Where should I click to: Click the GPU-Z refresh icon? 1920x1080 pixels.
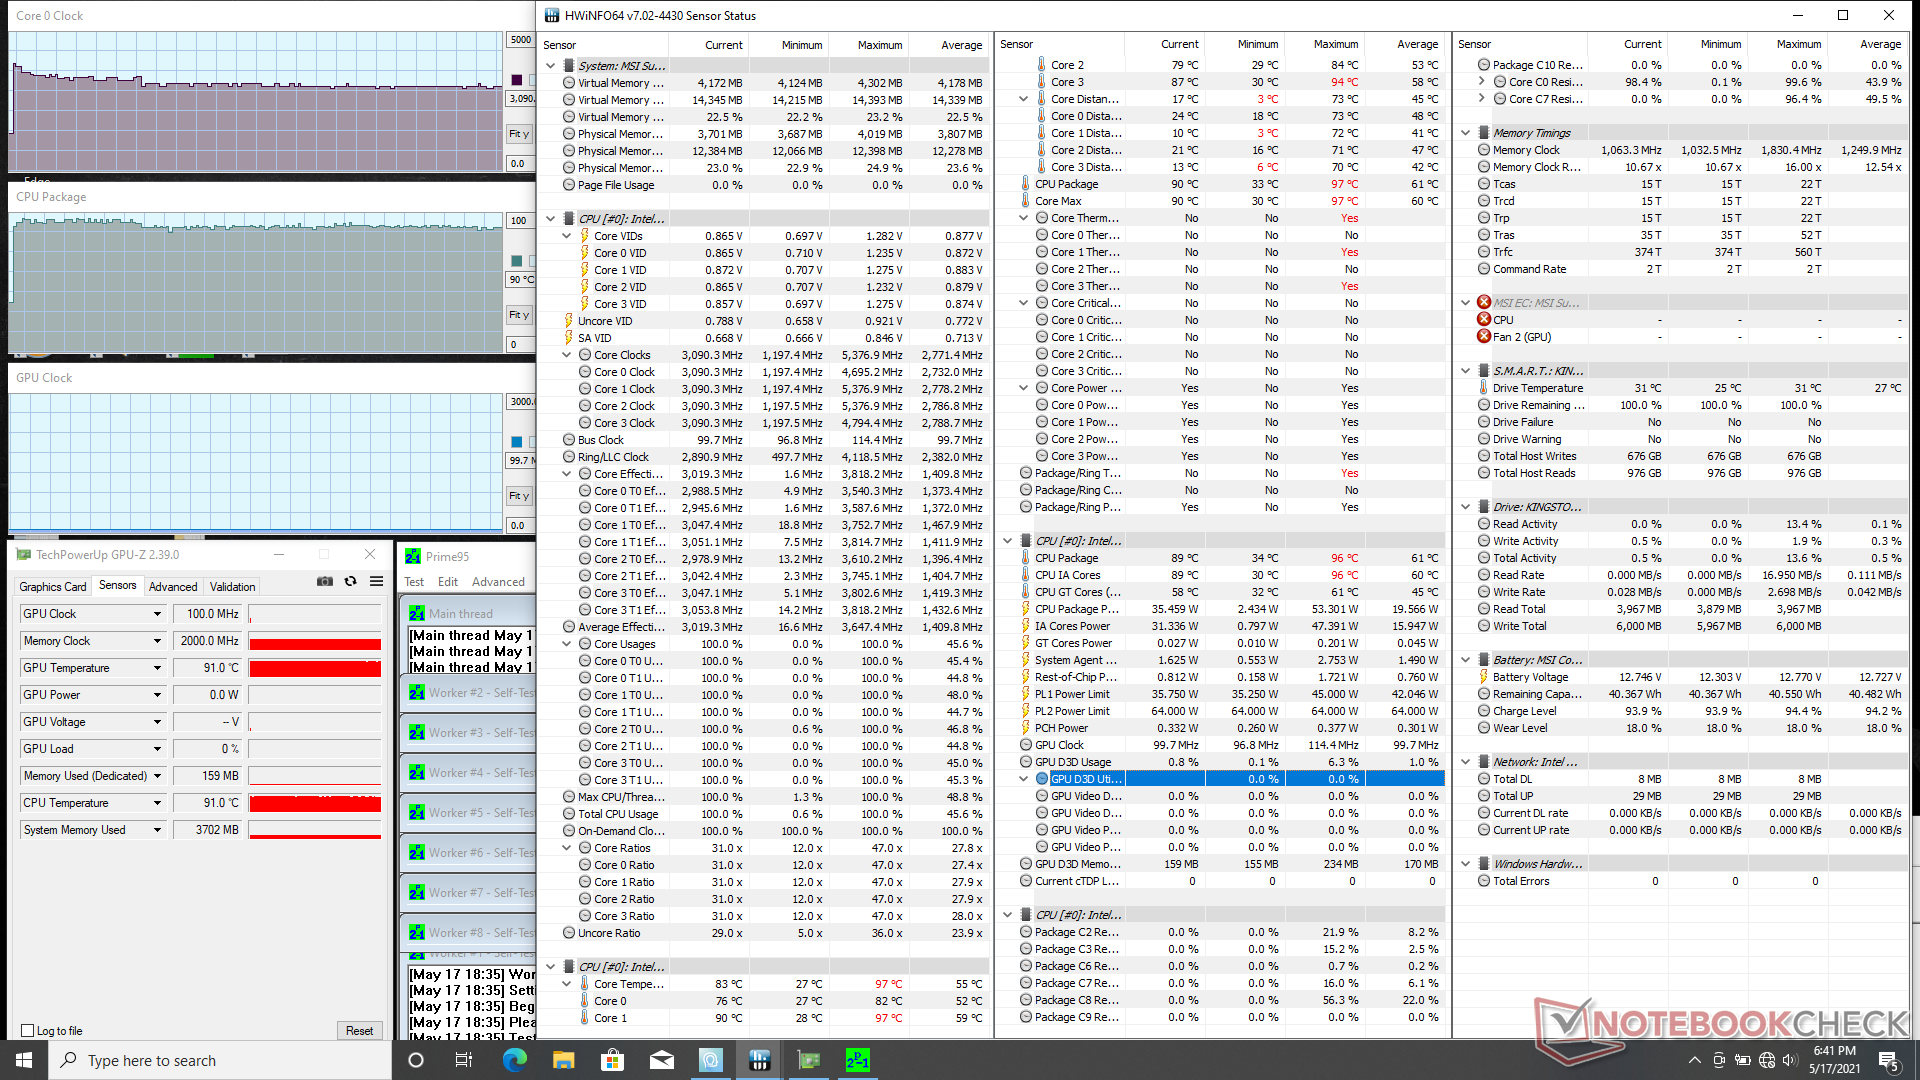350,582
